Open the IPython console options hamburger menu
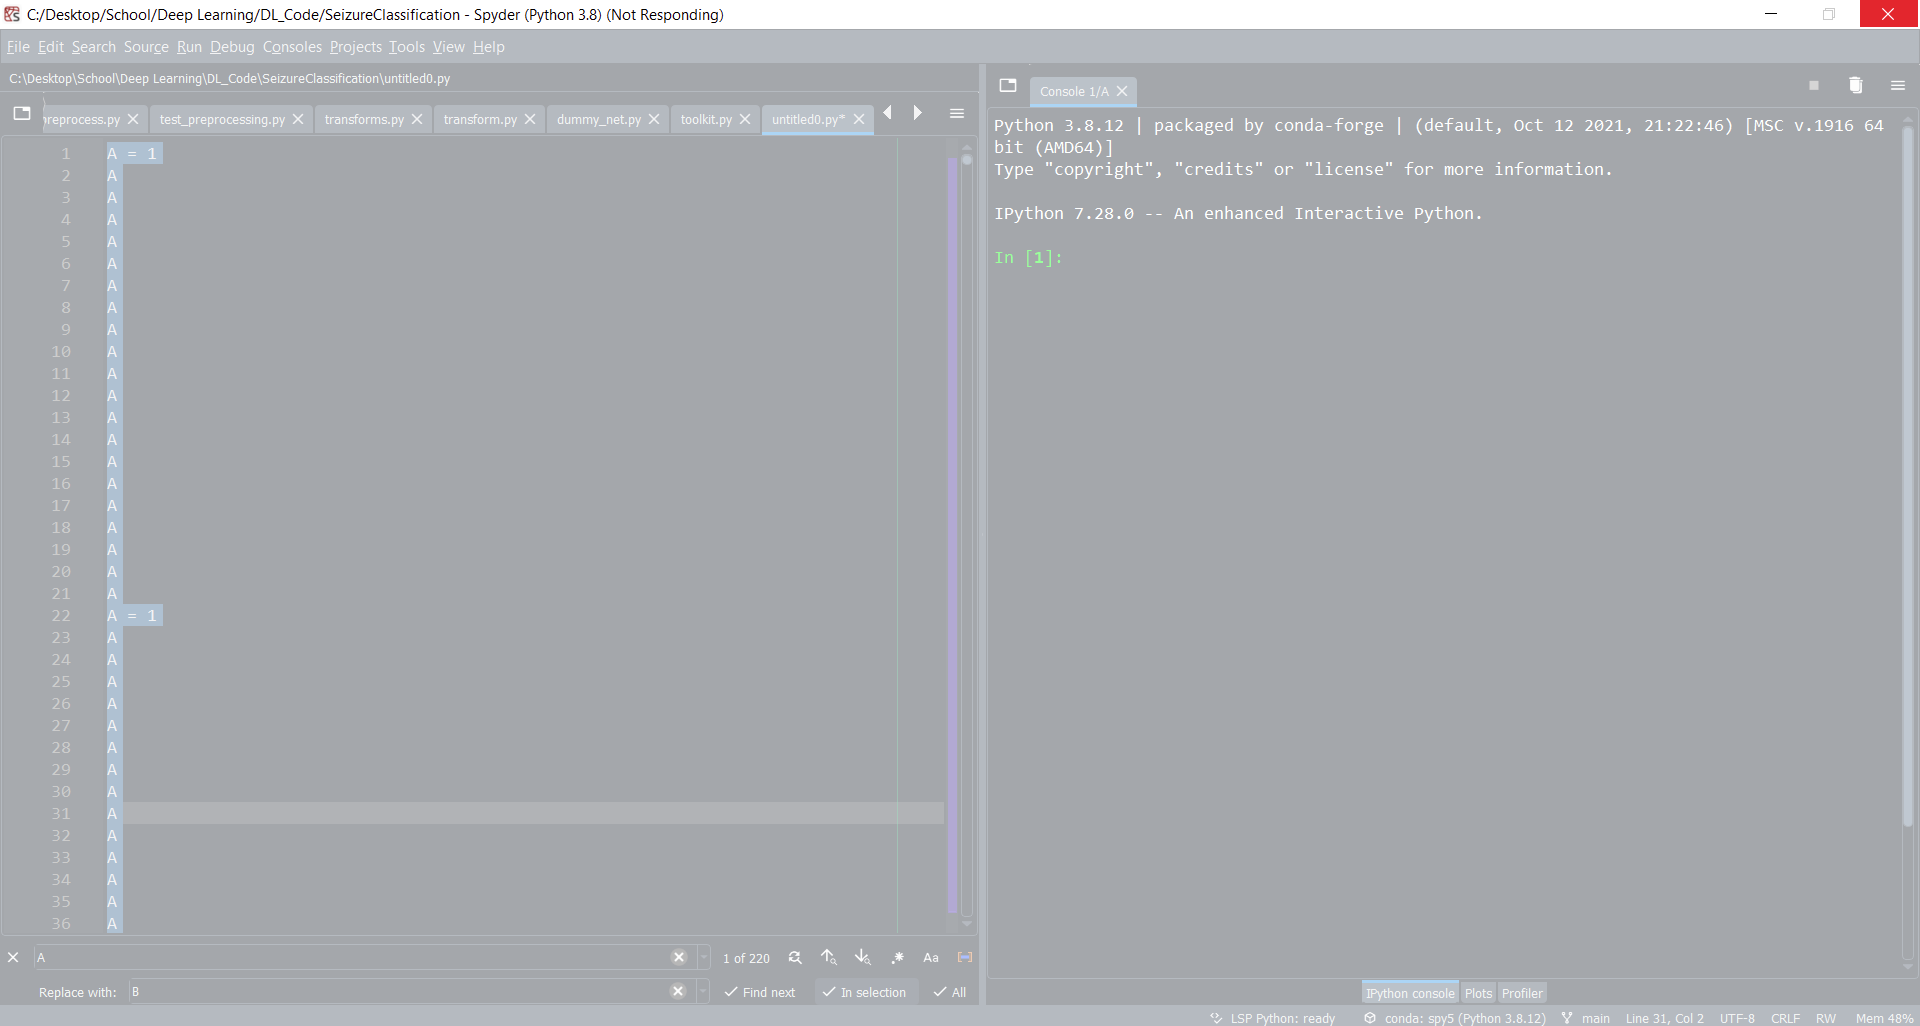This screenshot has width=1920, height=1026. (1899, 85)
